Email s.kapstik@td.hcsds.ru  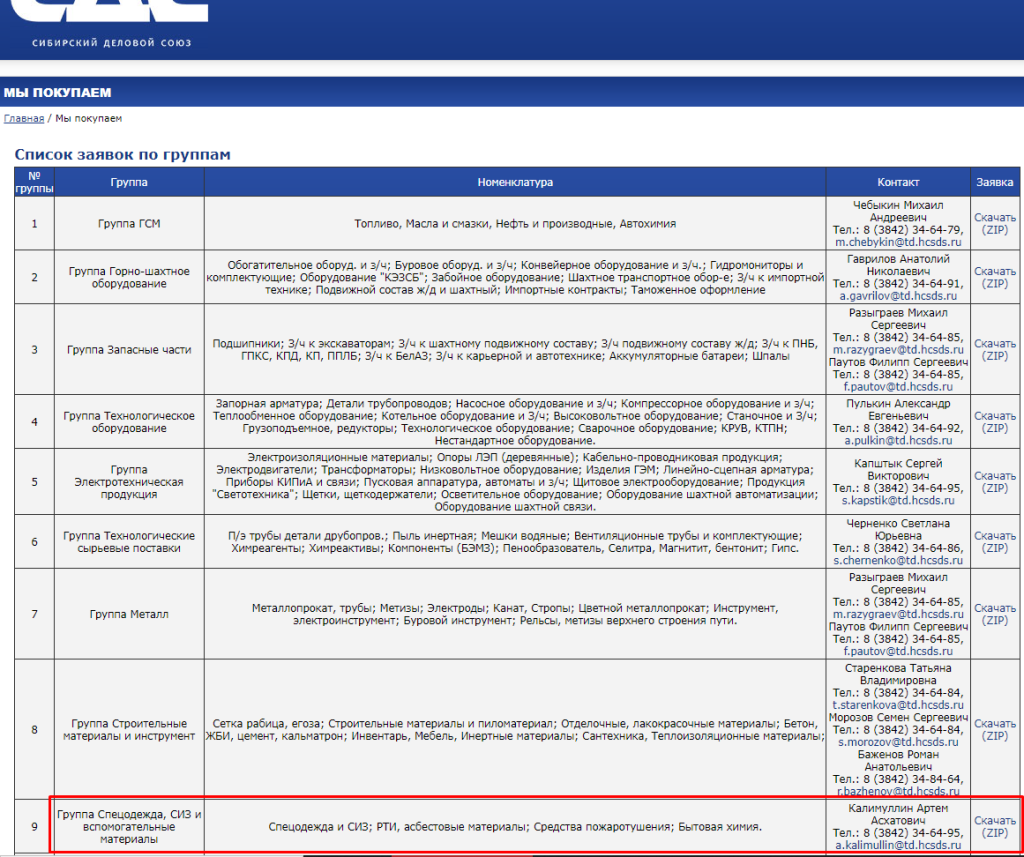898,500
